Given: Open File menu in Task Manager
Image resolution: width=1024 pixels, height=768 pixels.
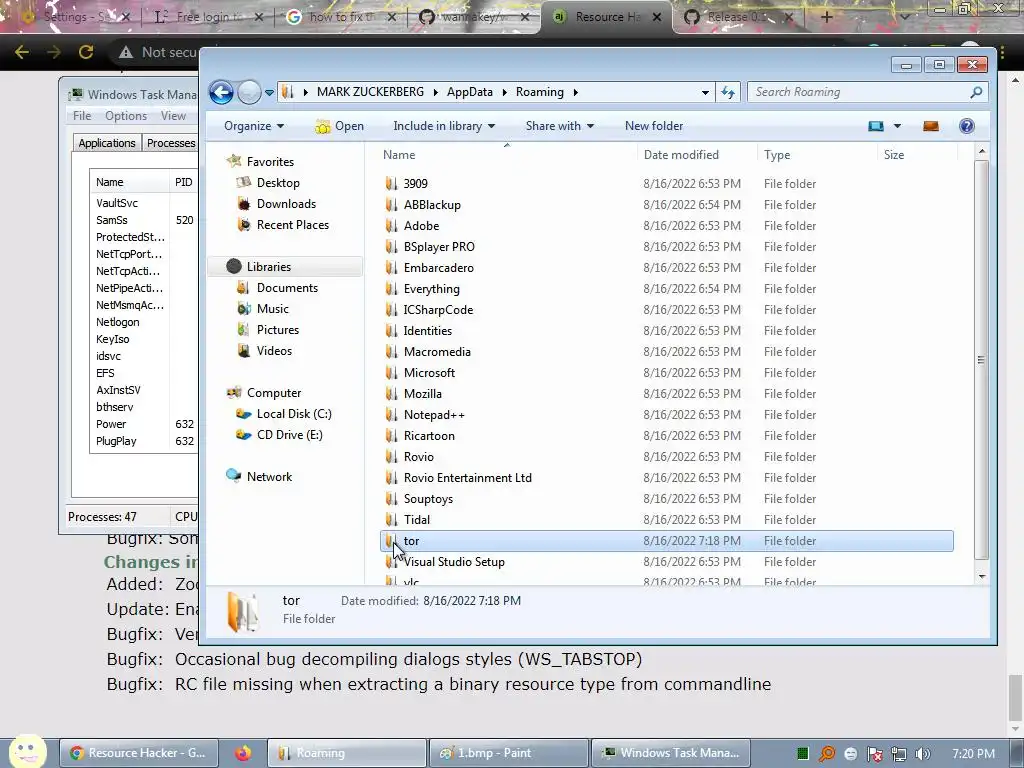Looking at the screenshot, I should click(x=82, y=116).
